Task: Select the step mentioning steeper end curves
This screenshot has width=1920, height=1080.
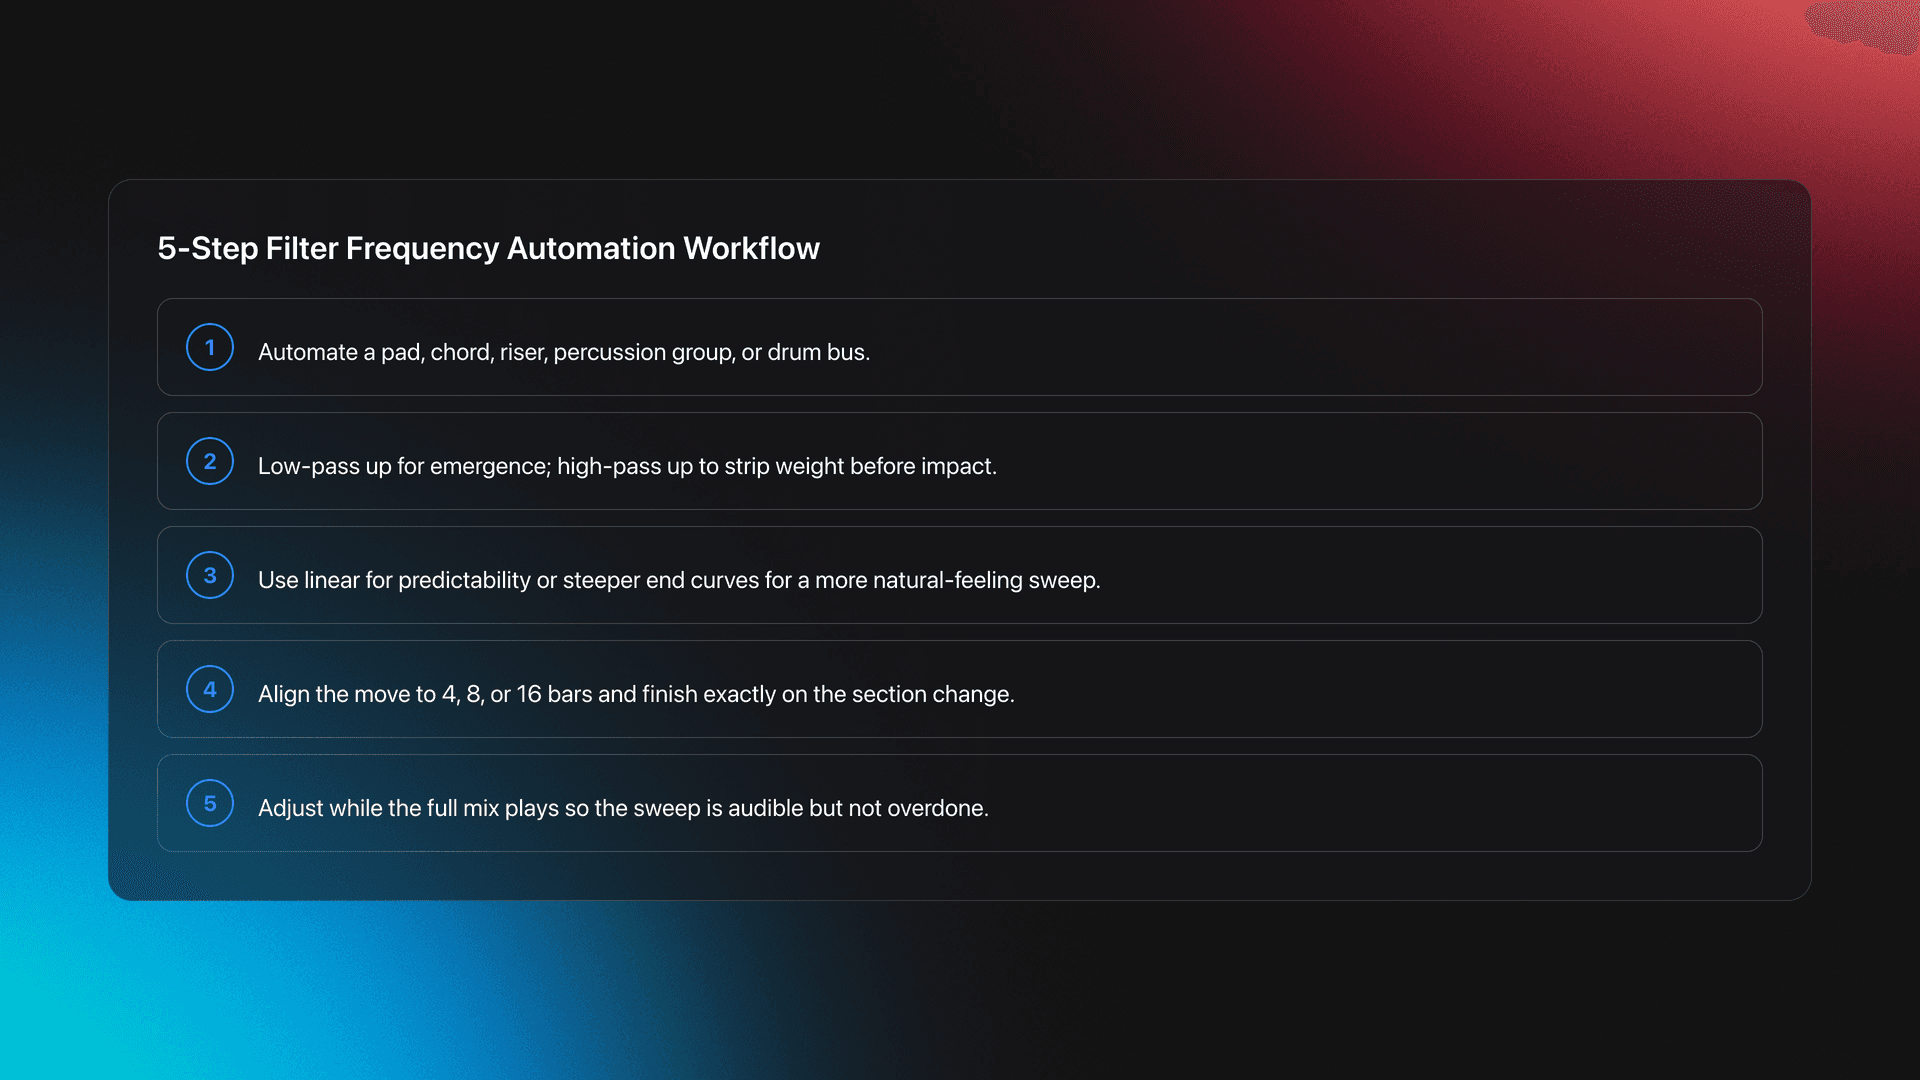Action: [679, 579]
